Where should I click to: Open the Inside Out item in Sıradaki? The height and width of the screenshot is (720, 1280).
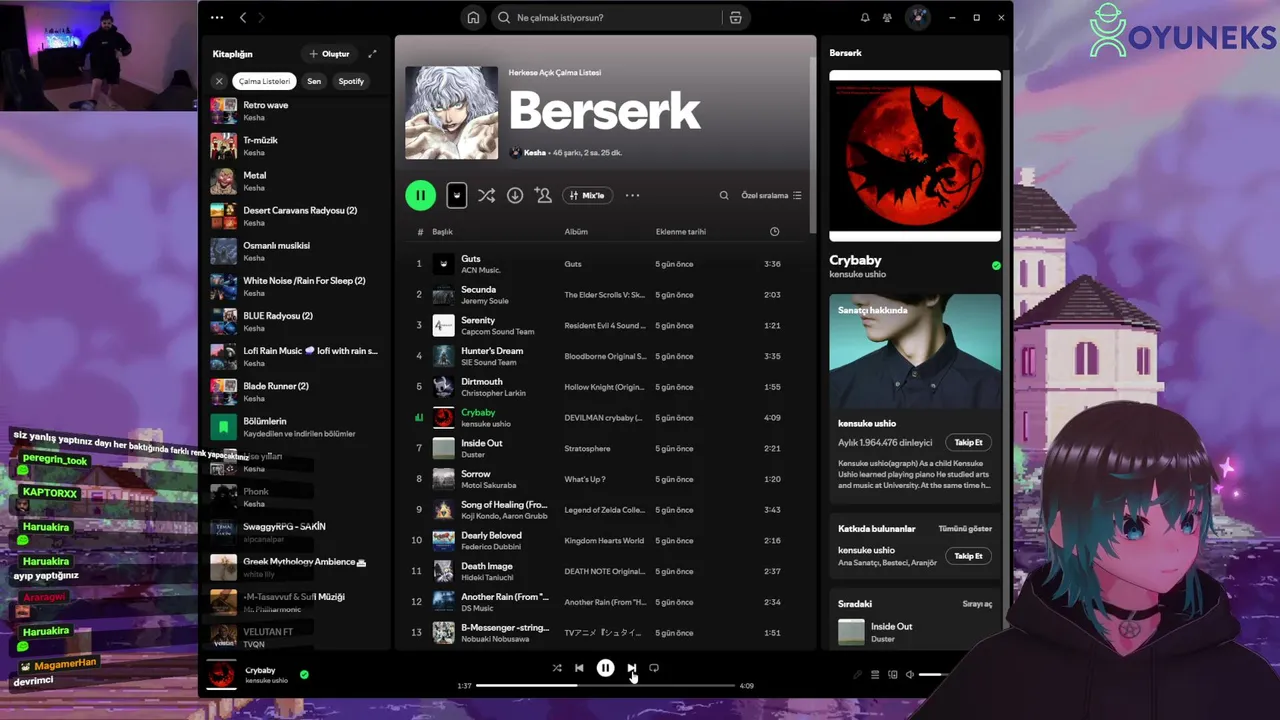[915, 632]
